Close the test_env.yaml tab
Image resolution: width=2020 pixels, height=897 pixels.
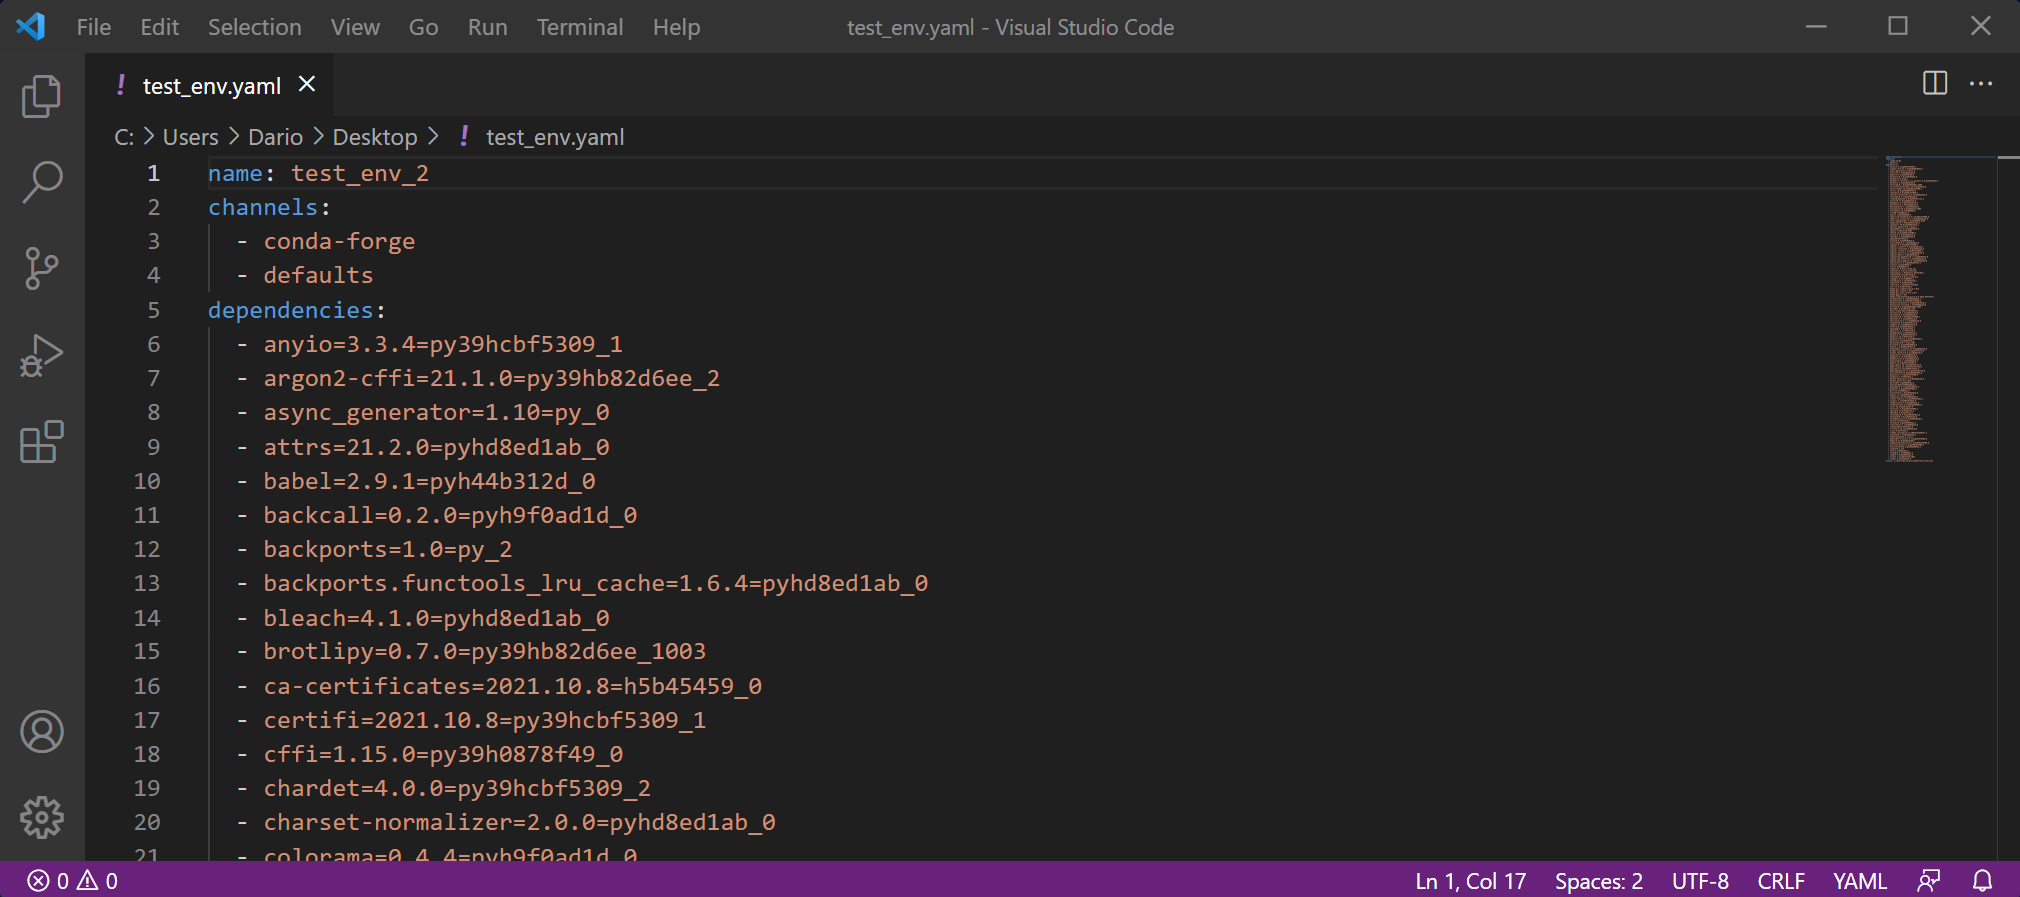click(307, 85)
